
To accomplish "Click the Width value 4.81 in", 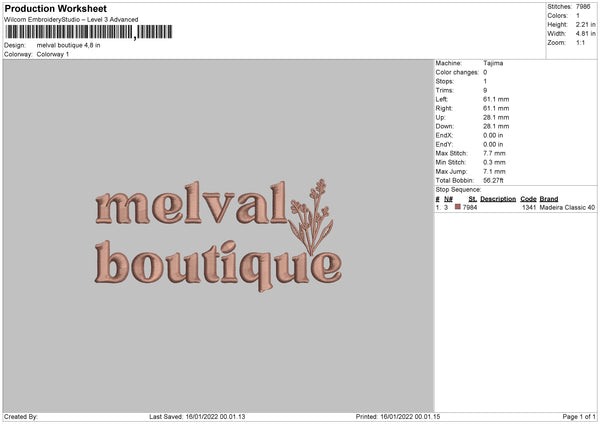I will click(585, 34).
